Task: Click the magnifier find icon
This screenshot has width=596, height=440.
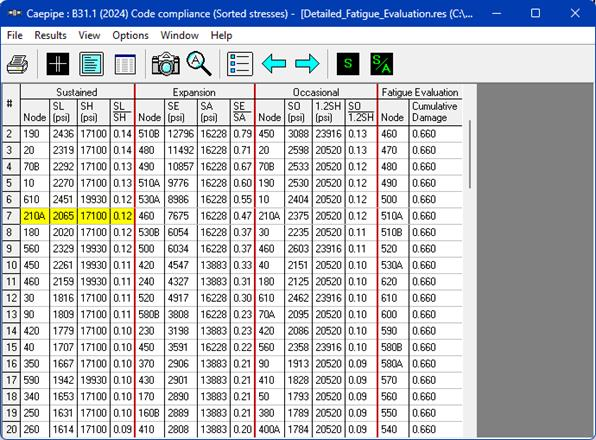Action: [x=199, y=64]
